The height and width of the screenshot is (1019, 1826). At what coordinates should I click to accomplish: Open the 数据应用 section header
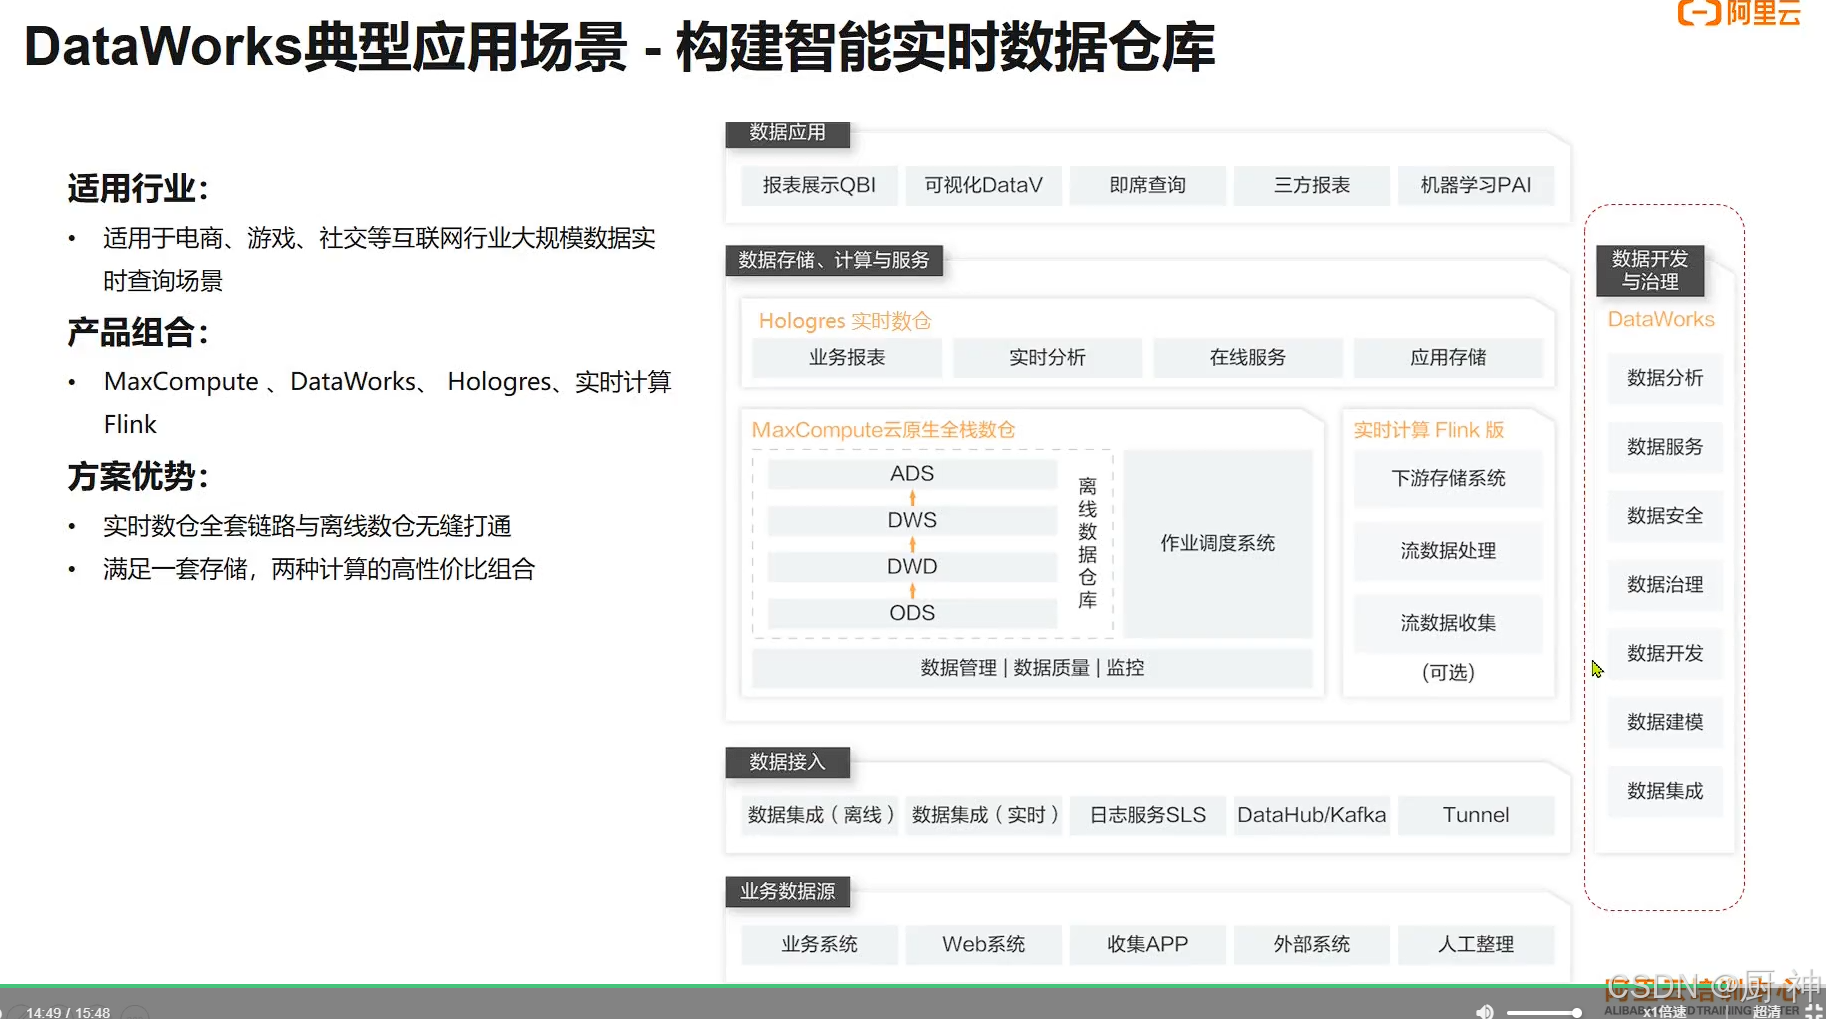(x=787, y=133)
